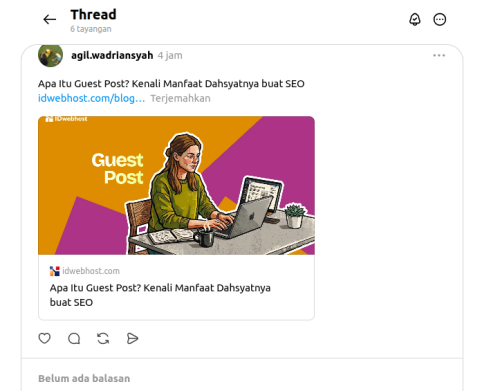Click the notification bell icon
The image size is (500, 391).
[x=415, y=19]
